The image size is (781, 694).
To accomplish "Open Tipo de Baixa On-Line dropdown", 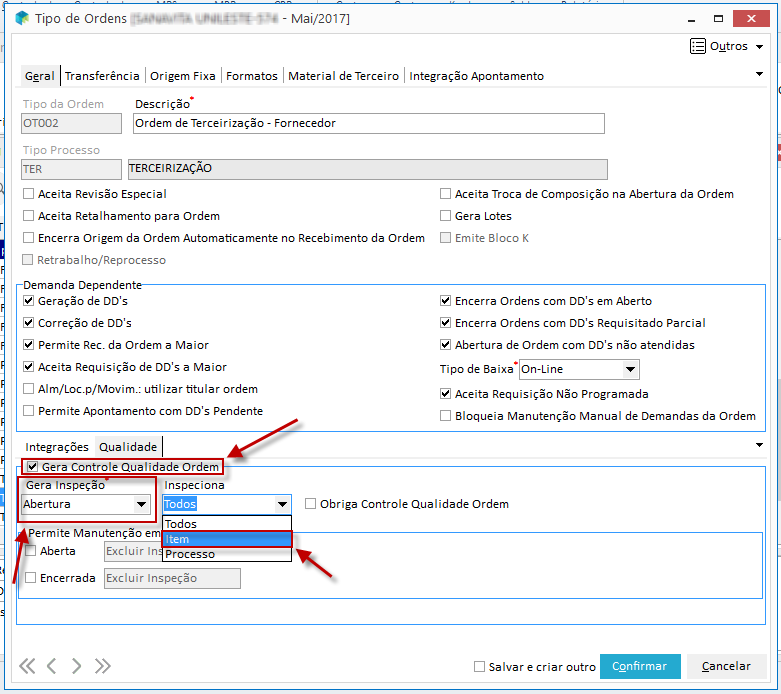I will coord(630,369).
